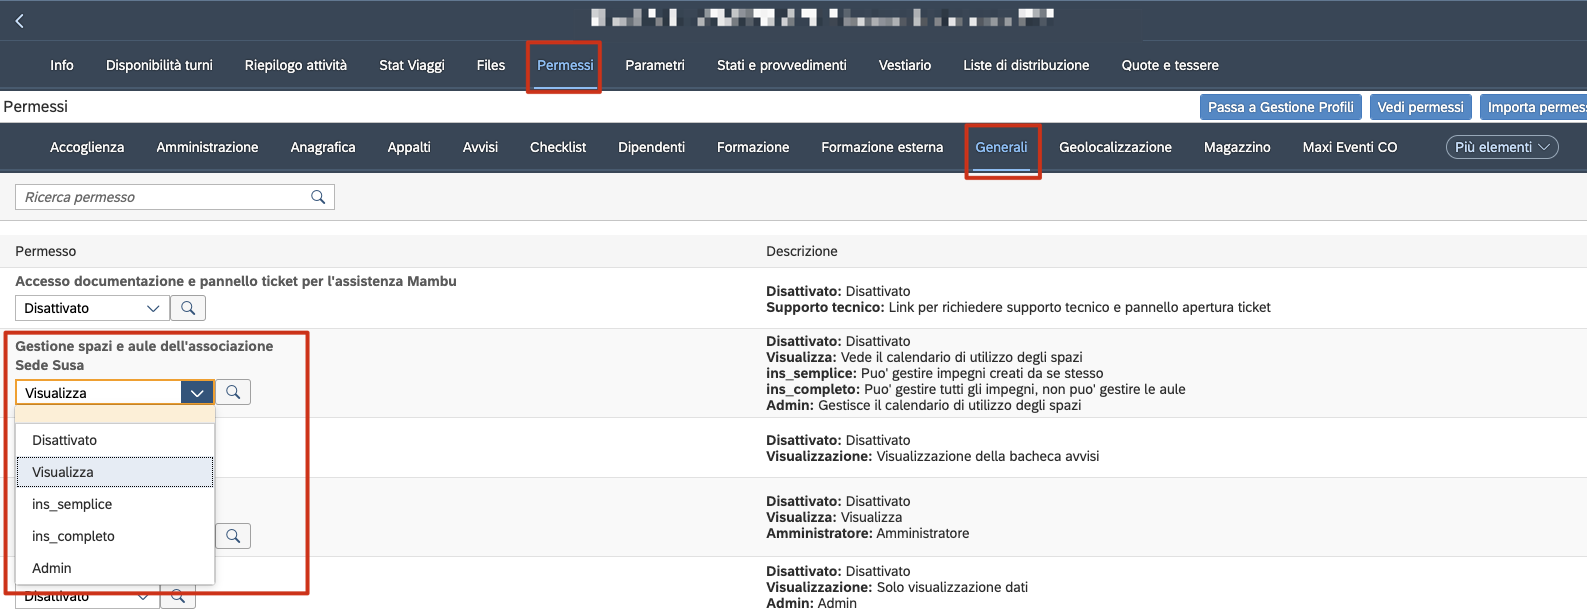Collapse the Visualizza dropdown arrow for Gestione spazi
This screenshot has width=1587, height=616.
pos(197,393)
